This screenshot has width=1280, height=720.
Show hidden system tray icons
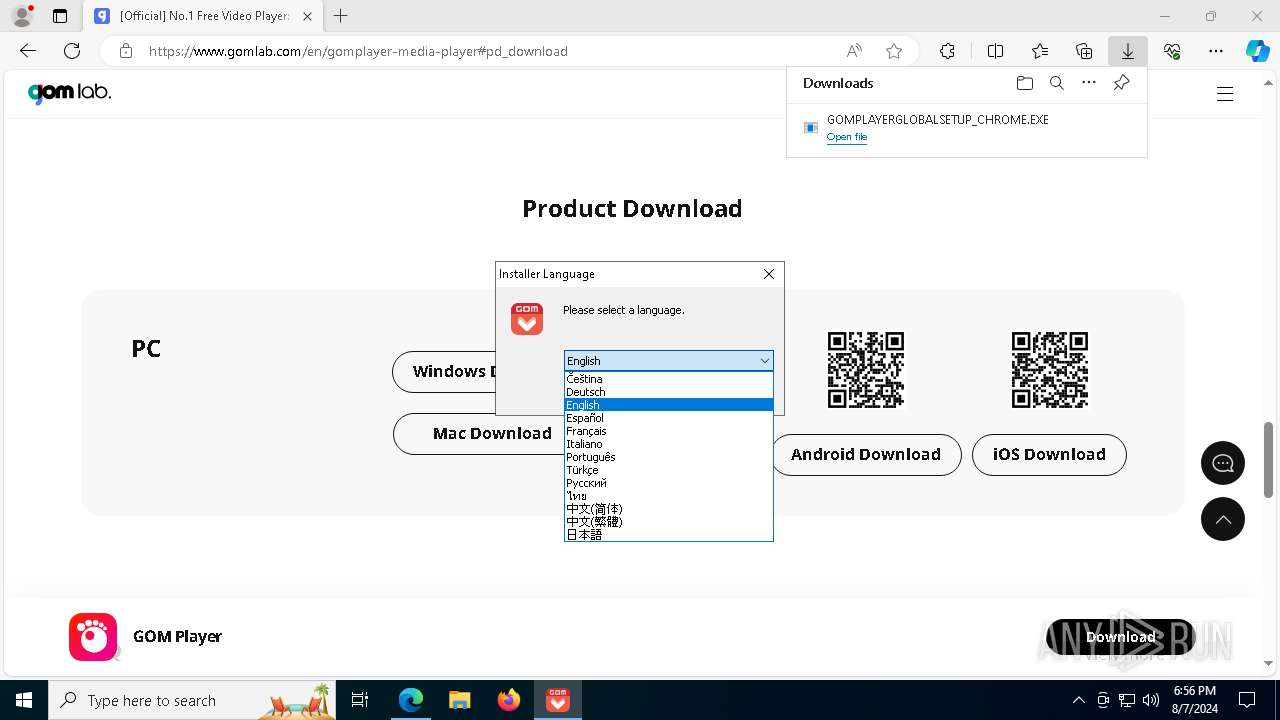(x=1078, y=700)
